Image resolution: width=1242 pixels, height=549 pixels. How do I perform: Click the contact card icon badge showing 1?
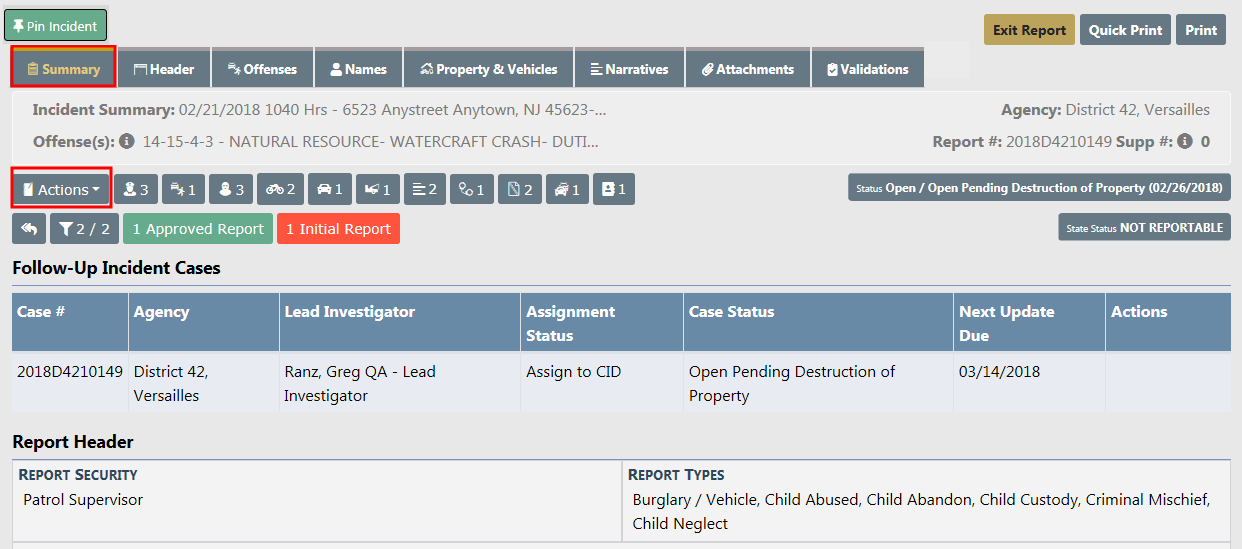point(613,189)
